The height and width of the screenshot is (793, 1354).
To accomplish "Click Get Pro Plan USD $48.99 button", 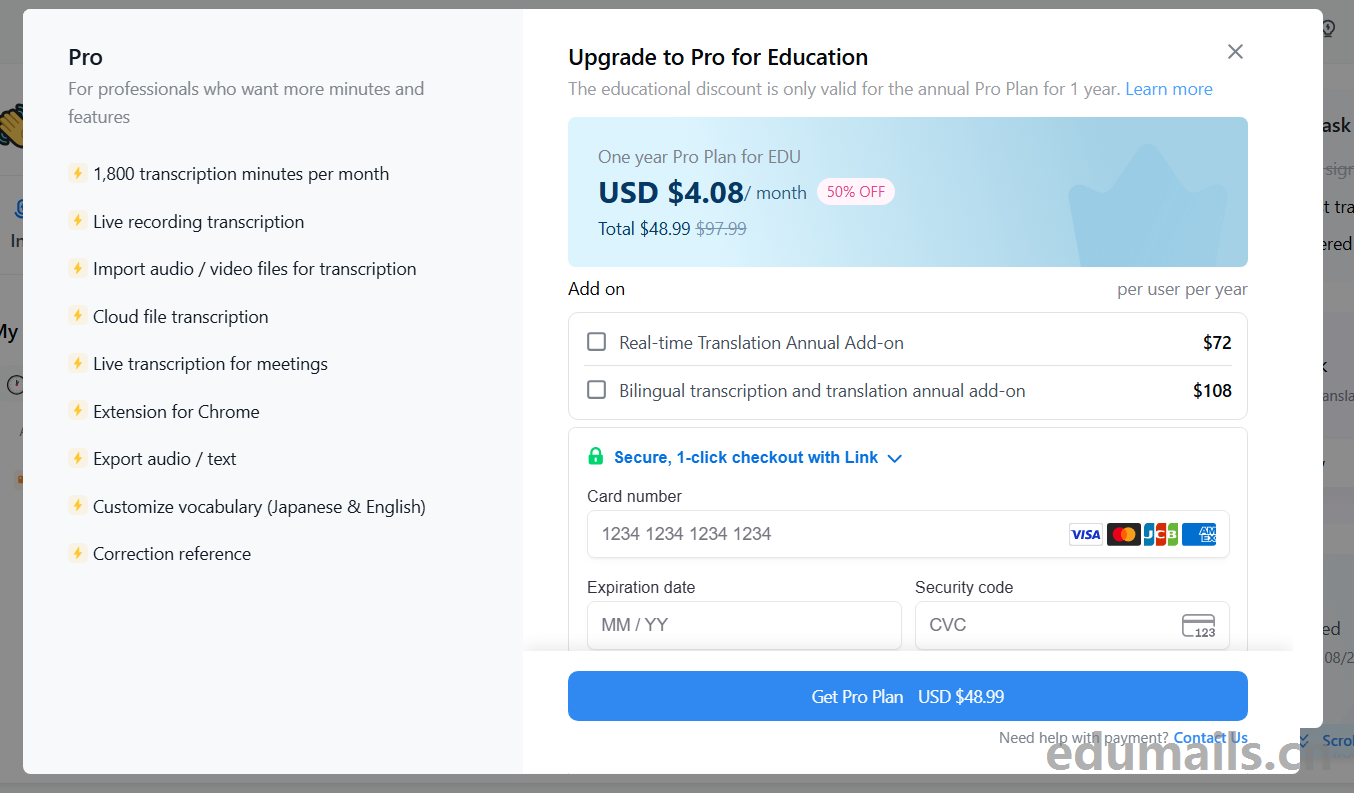I will [x=908, y=696].
